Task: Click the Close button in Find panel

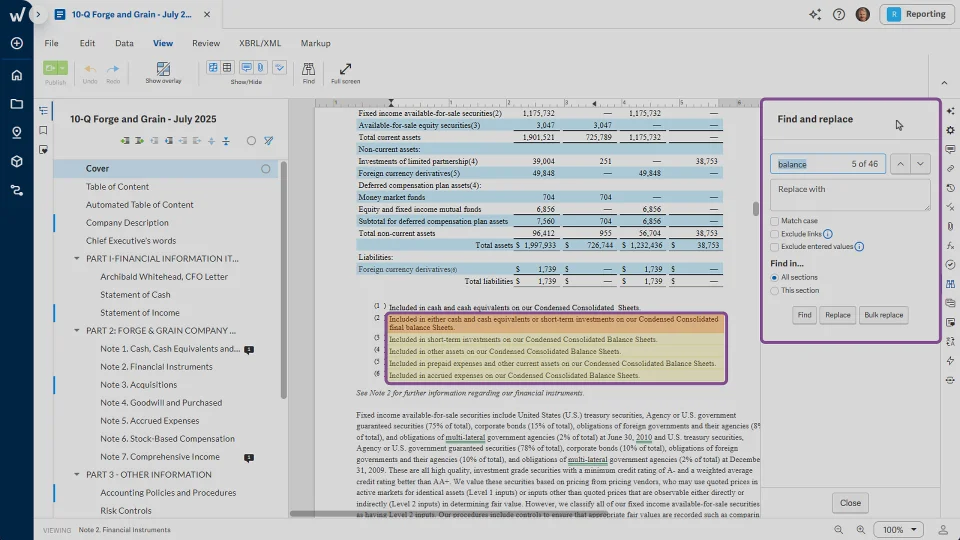Action: [x=850, y=503]
